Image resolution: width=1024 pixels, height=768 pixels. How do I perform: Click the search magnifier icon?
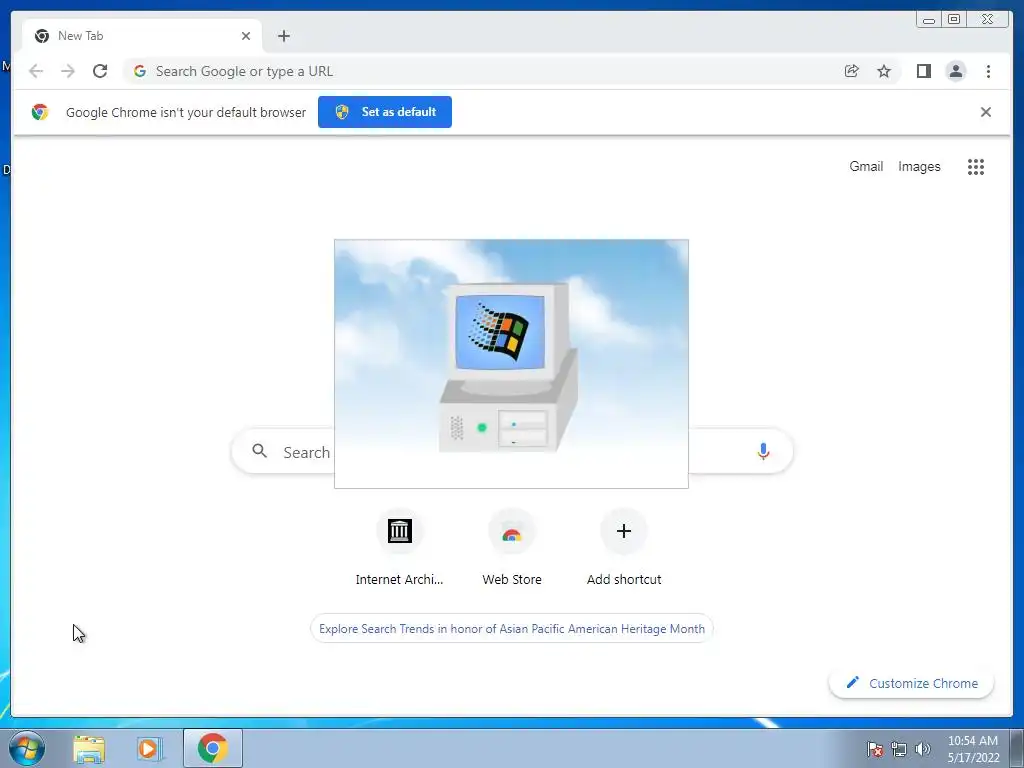click(259, 451)
